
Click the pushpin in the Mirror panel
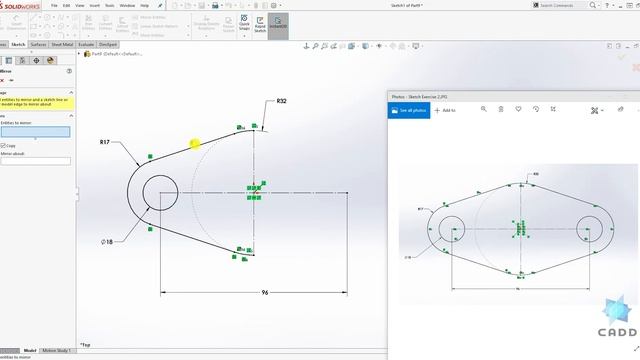(11, 80)
